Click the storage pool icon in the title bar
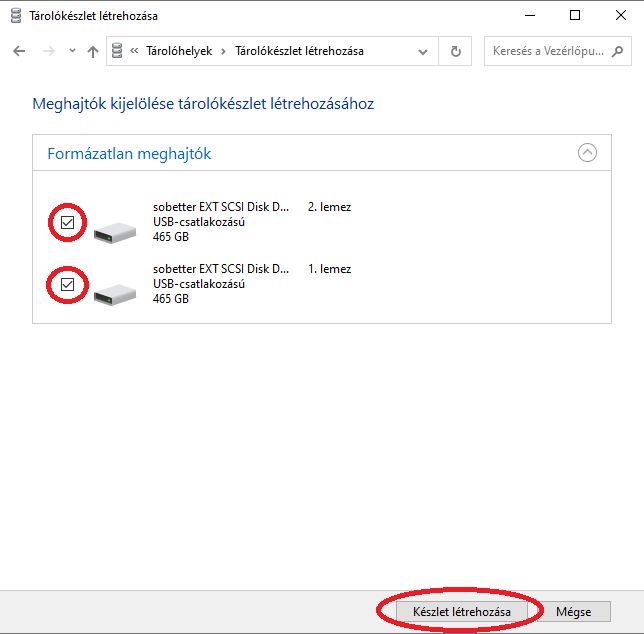 click(14, 16)
